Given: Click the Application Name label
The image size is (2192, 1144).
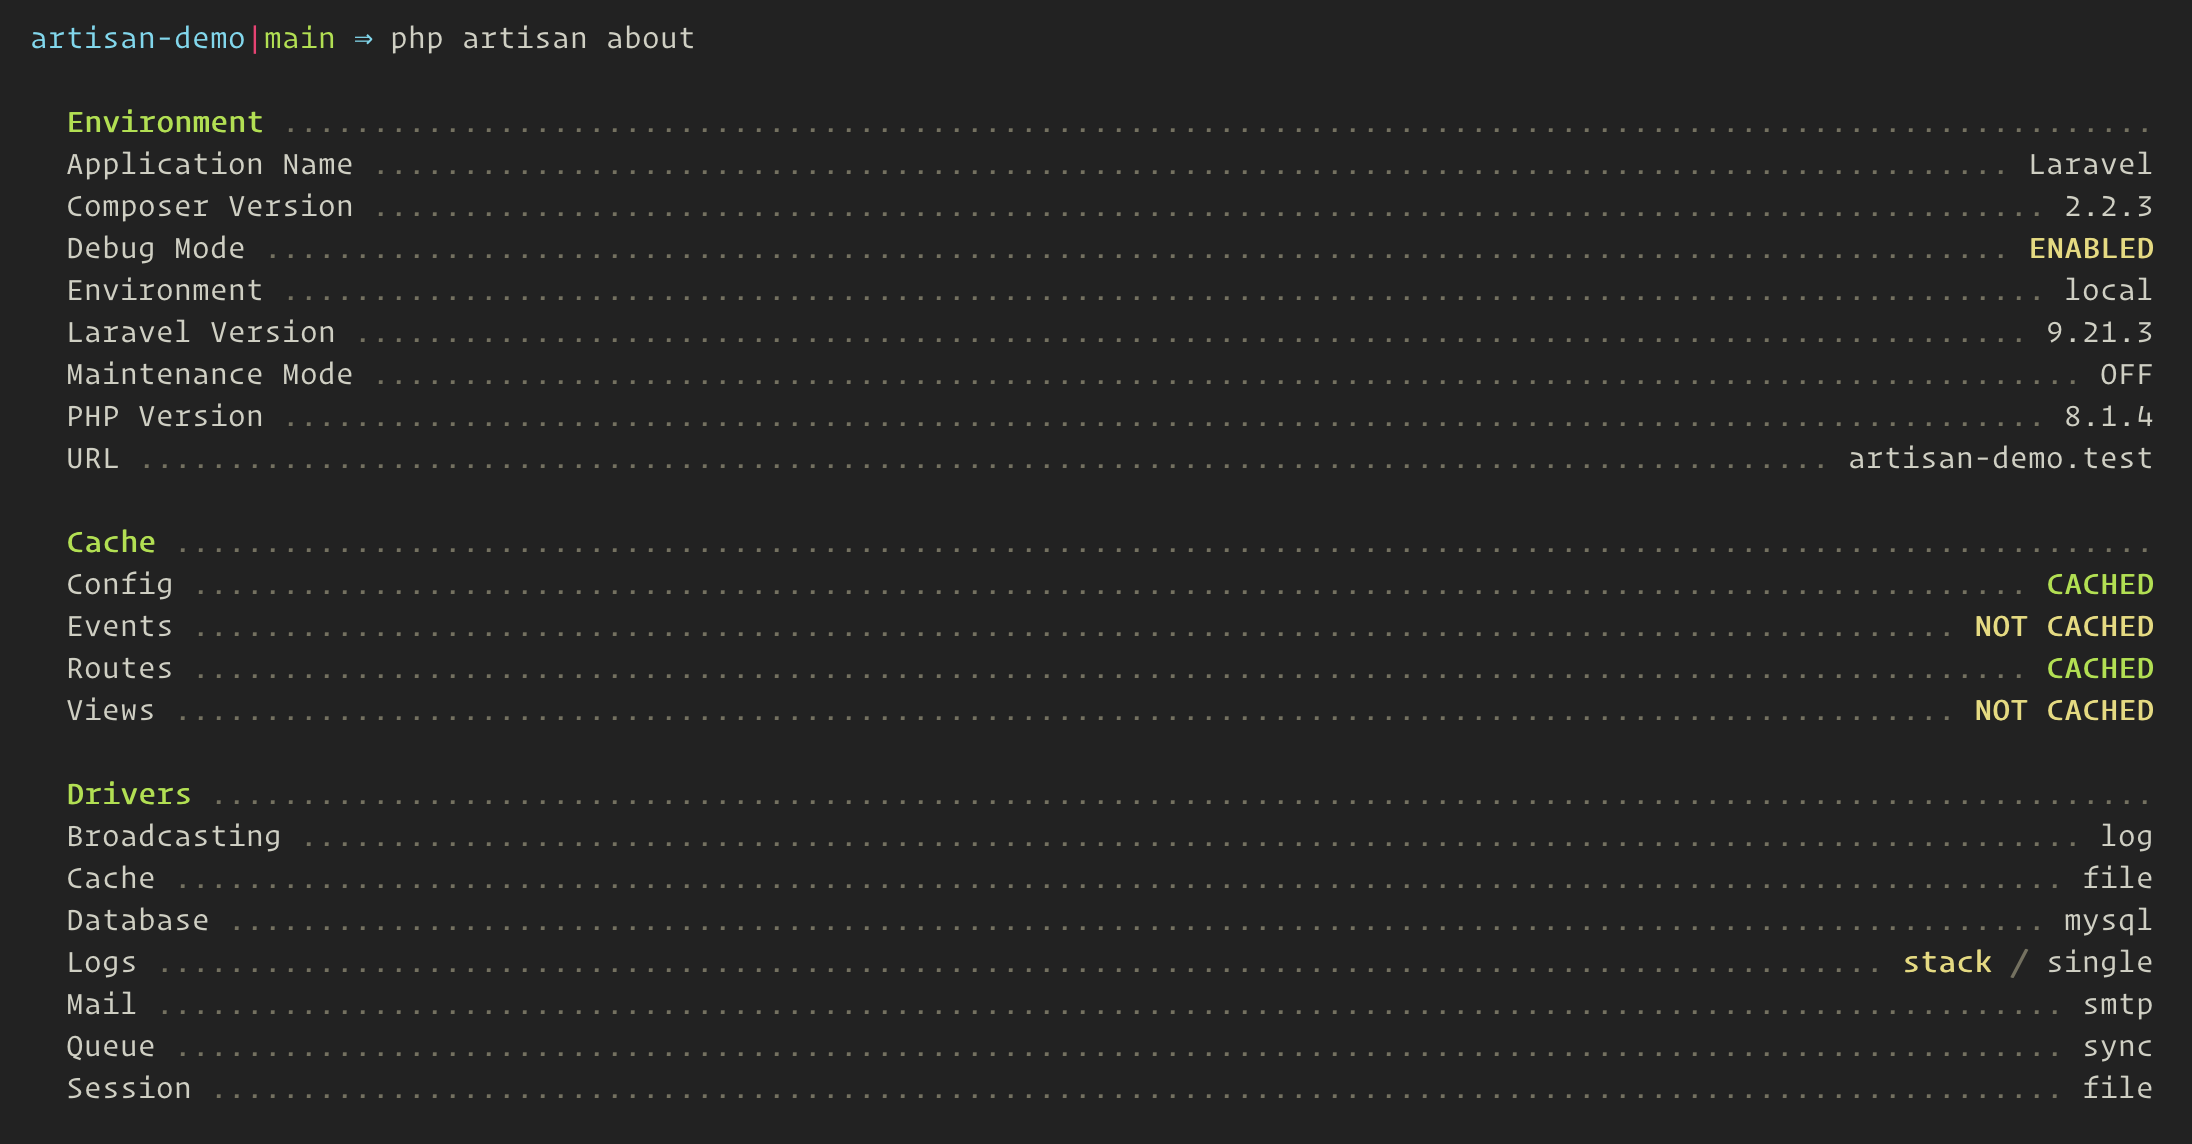Looking at the screenshot, I should click(210, 165).
